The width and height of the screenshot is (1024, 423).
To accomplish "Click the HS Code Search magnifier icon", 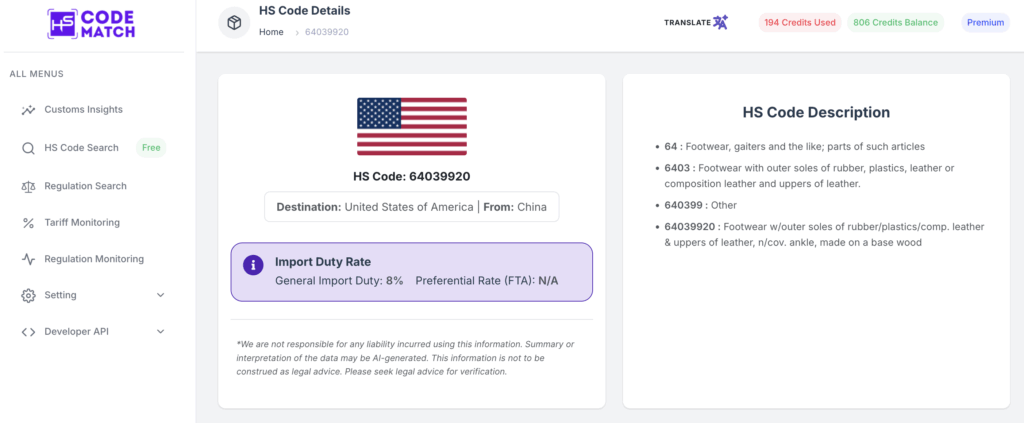I will [28, 148].
